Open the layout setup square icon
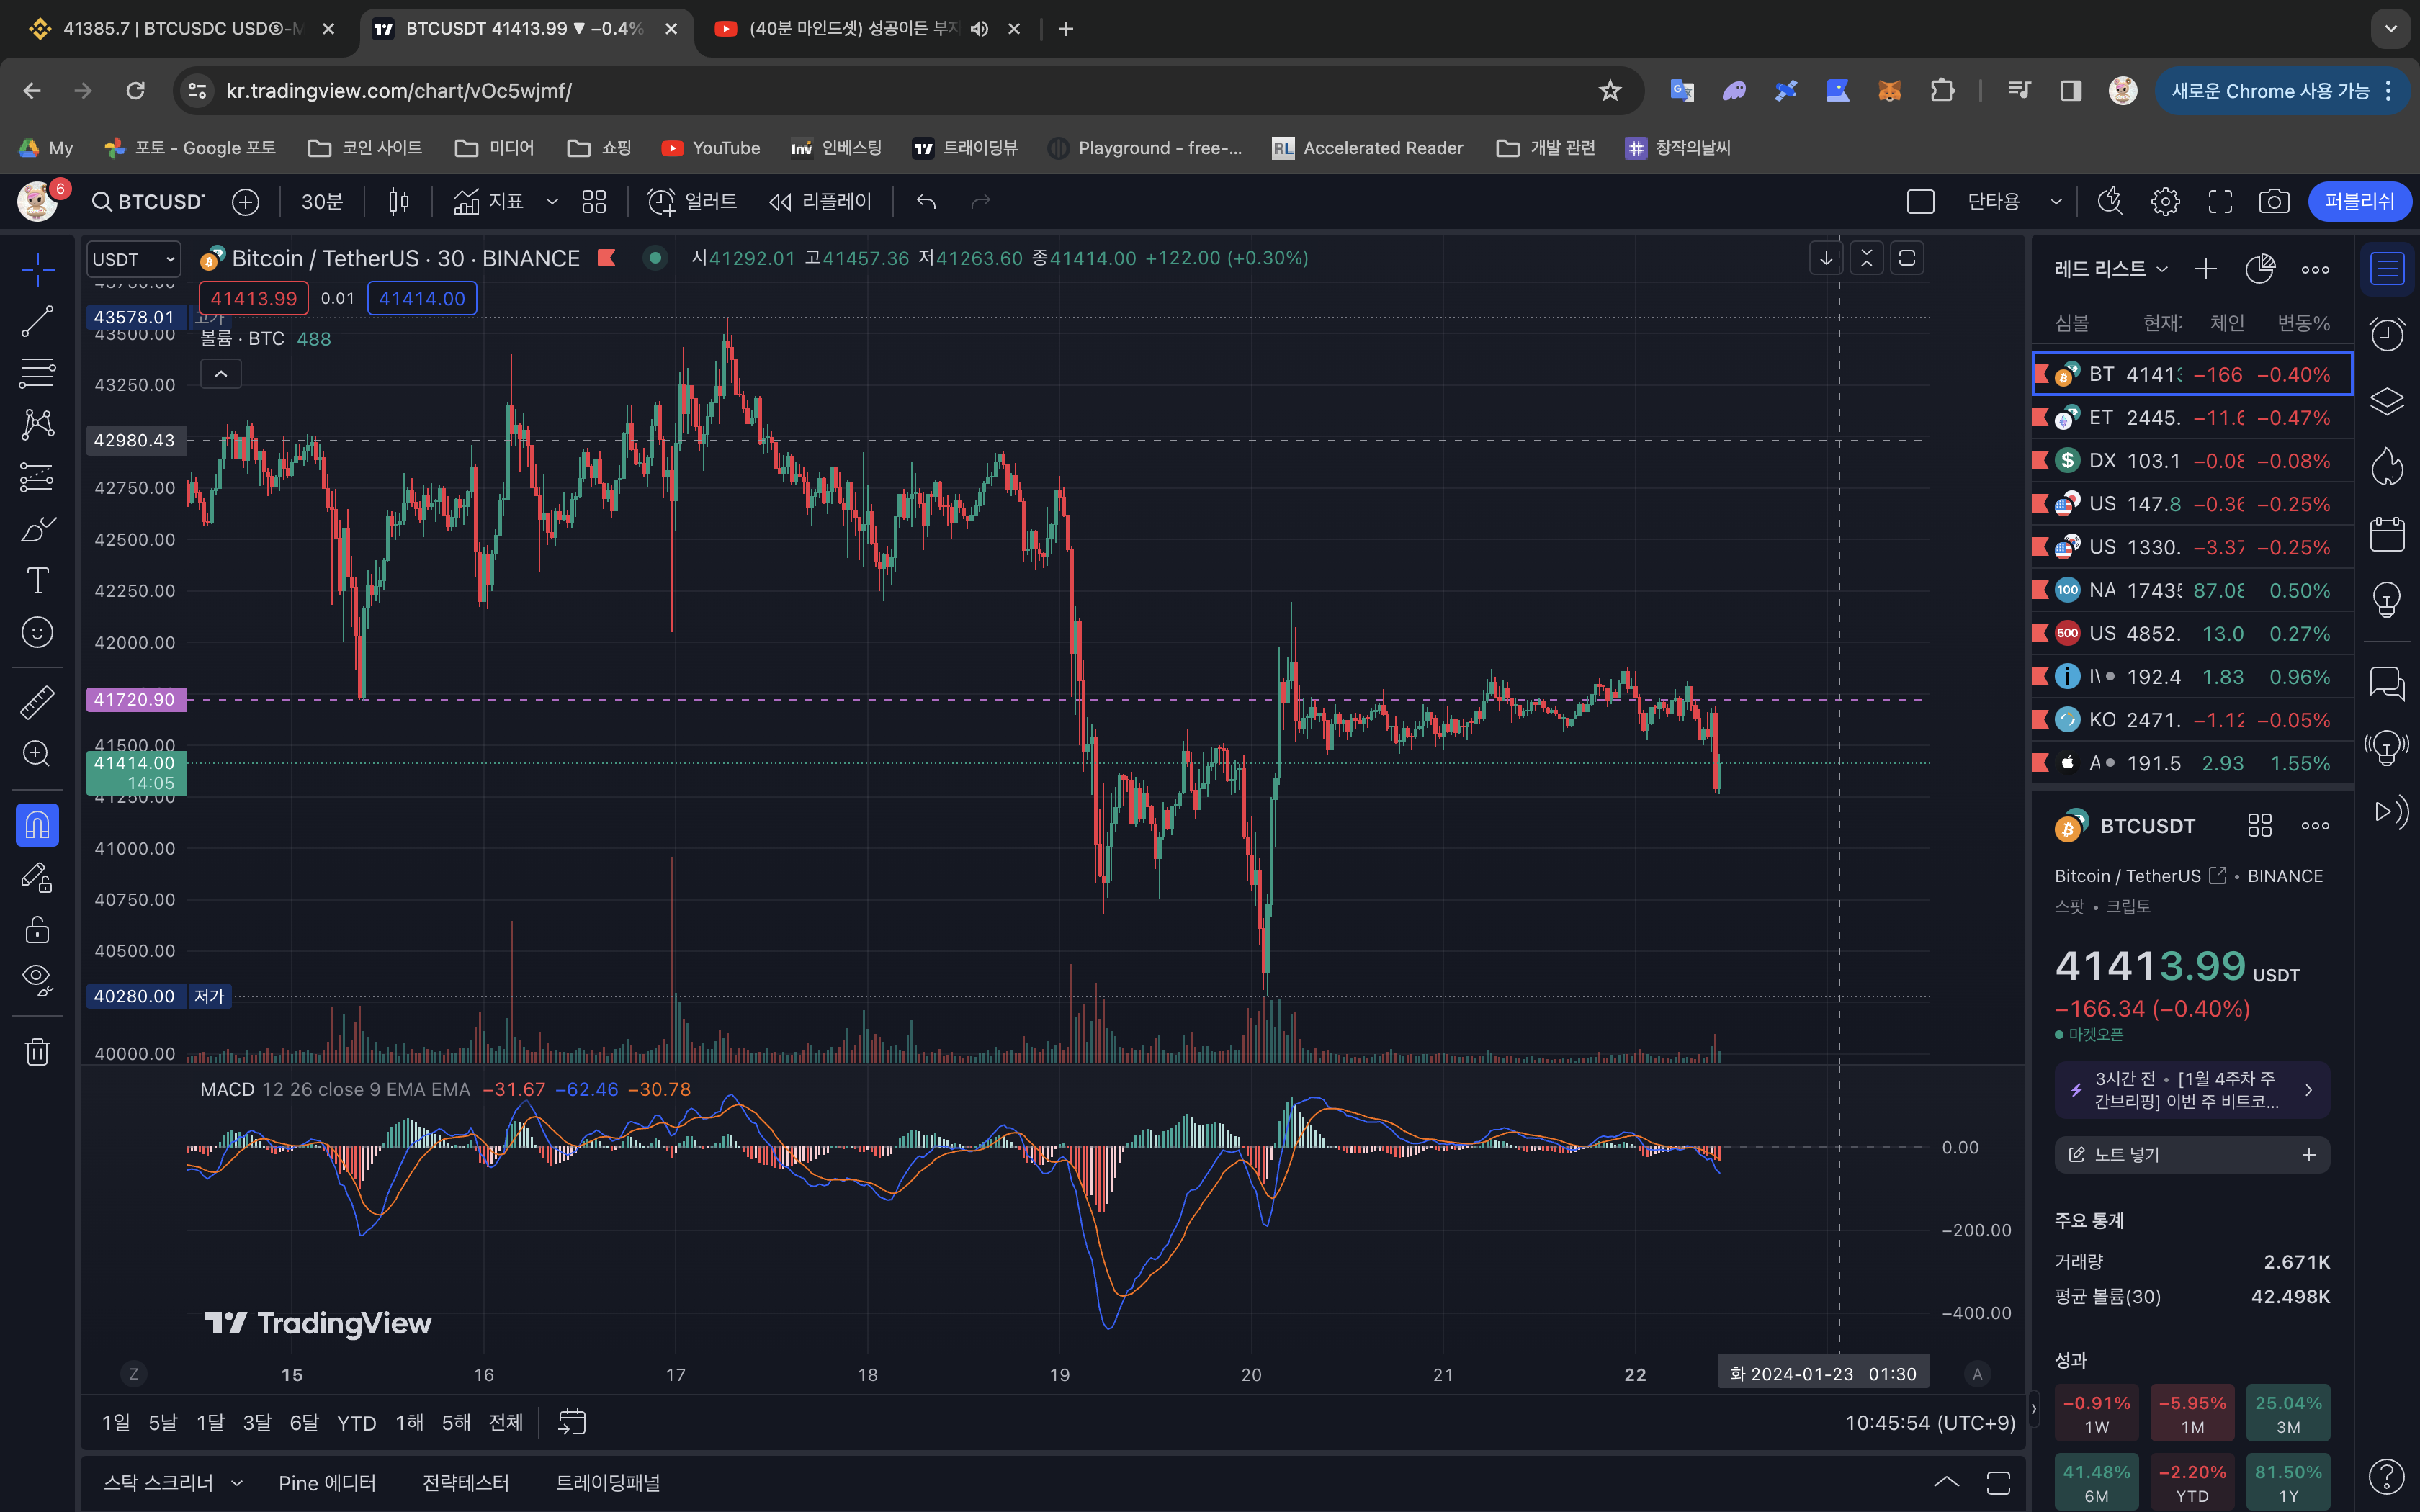 click(1920, 202)
